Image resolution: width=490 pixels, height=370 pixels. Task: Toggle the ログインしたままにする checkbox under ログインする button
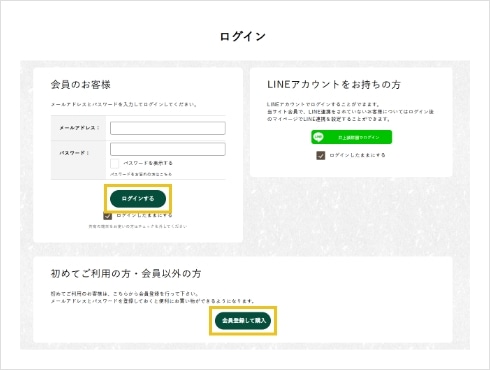[107, 216]
